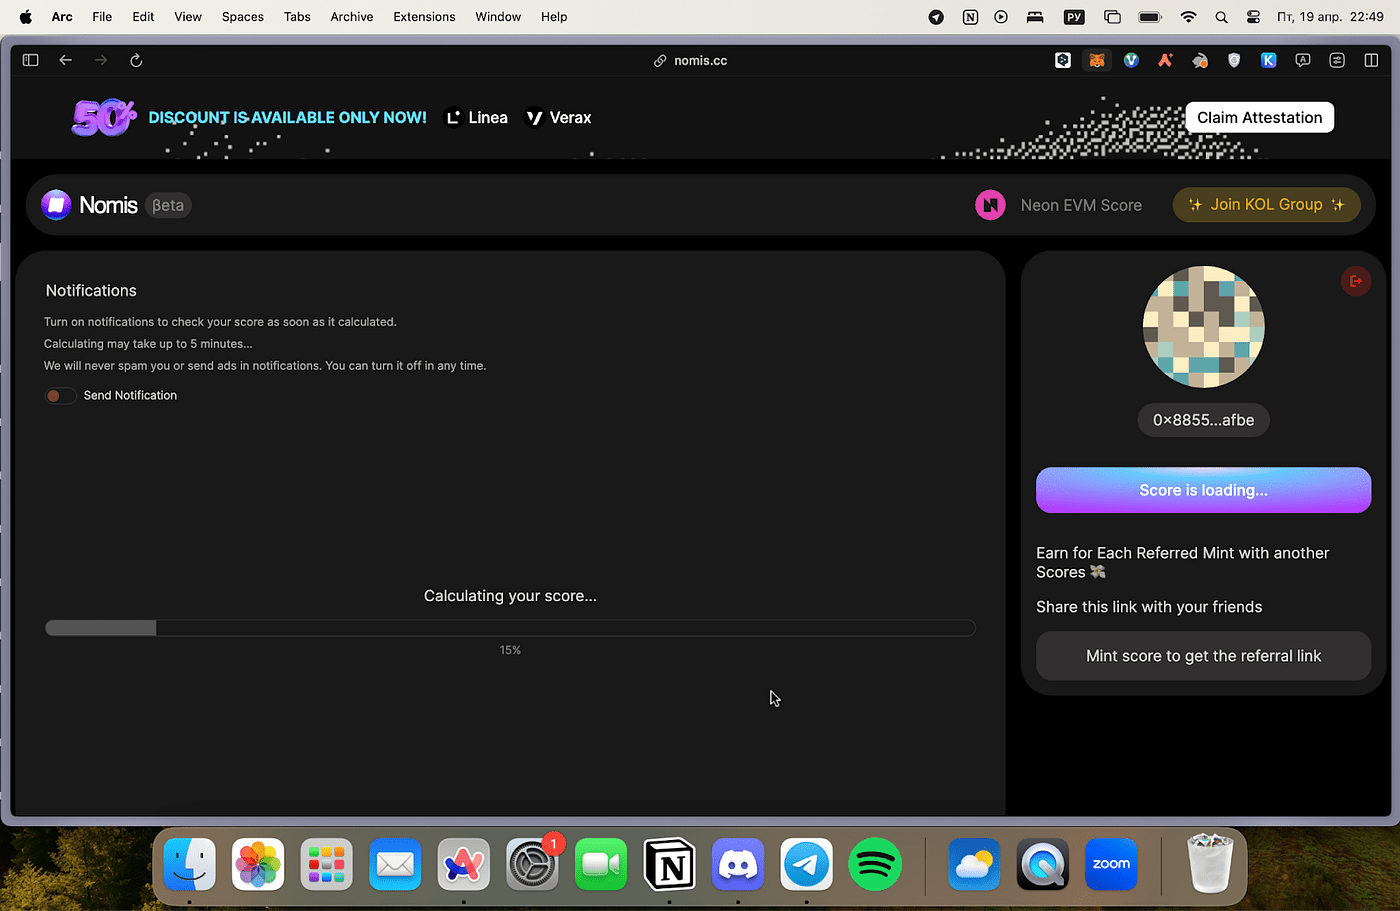Open the View menu
1400x911 pixels.
pos(188,17)
